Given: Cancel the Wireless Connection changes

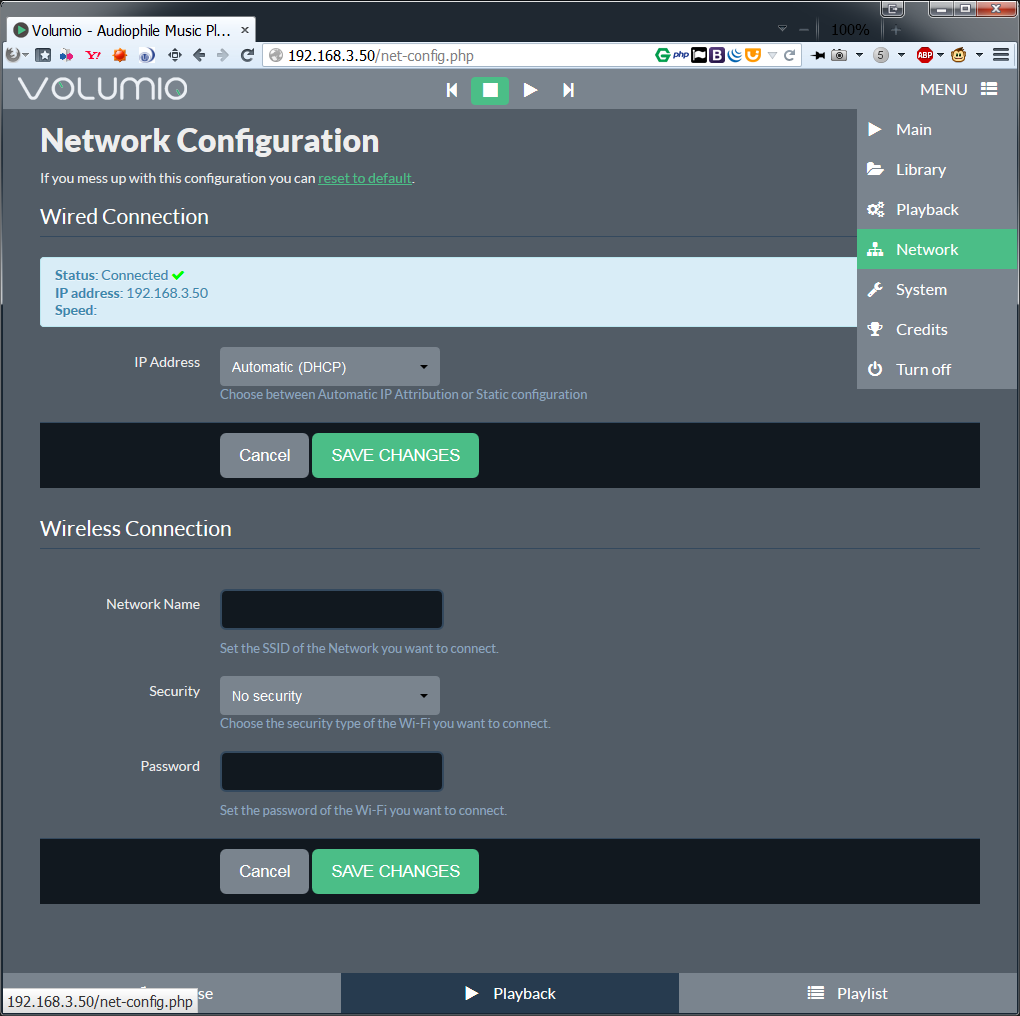Looking at the screenshot, I should [264, 872].
